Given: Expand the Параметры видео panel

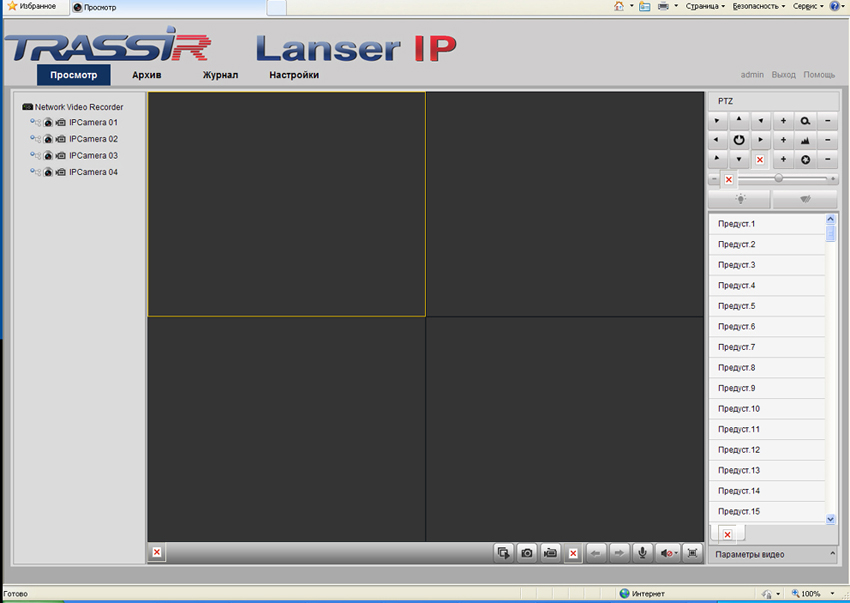Looking at the screenshot, I should tap(774, 554).
